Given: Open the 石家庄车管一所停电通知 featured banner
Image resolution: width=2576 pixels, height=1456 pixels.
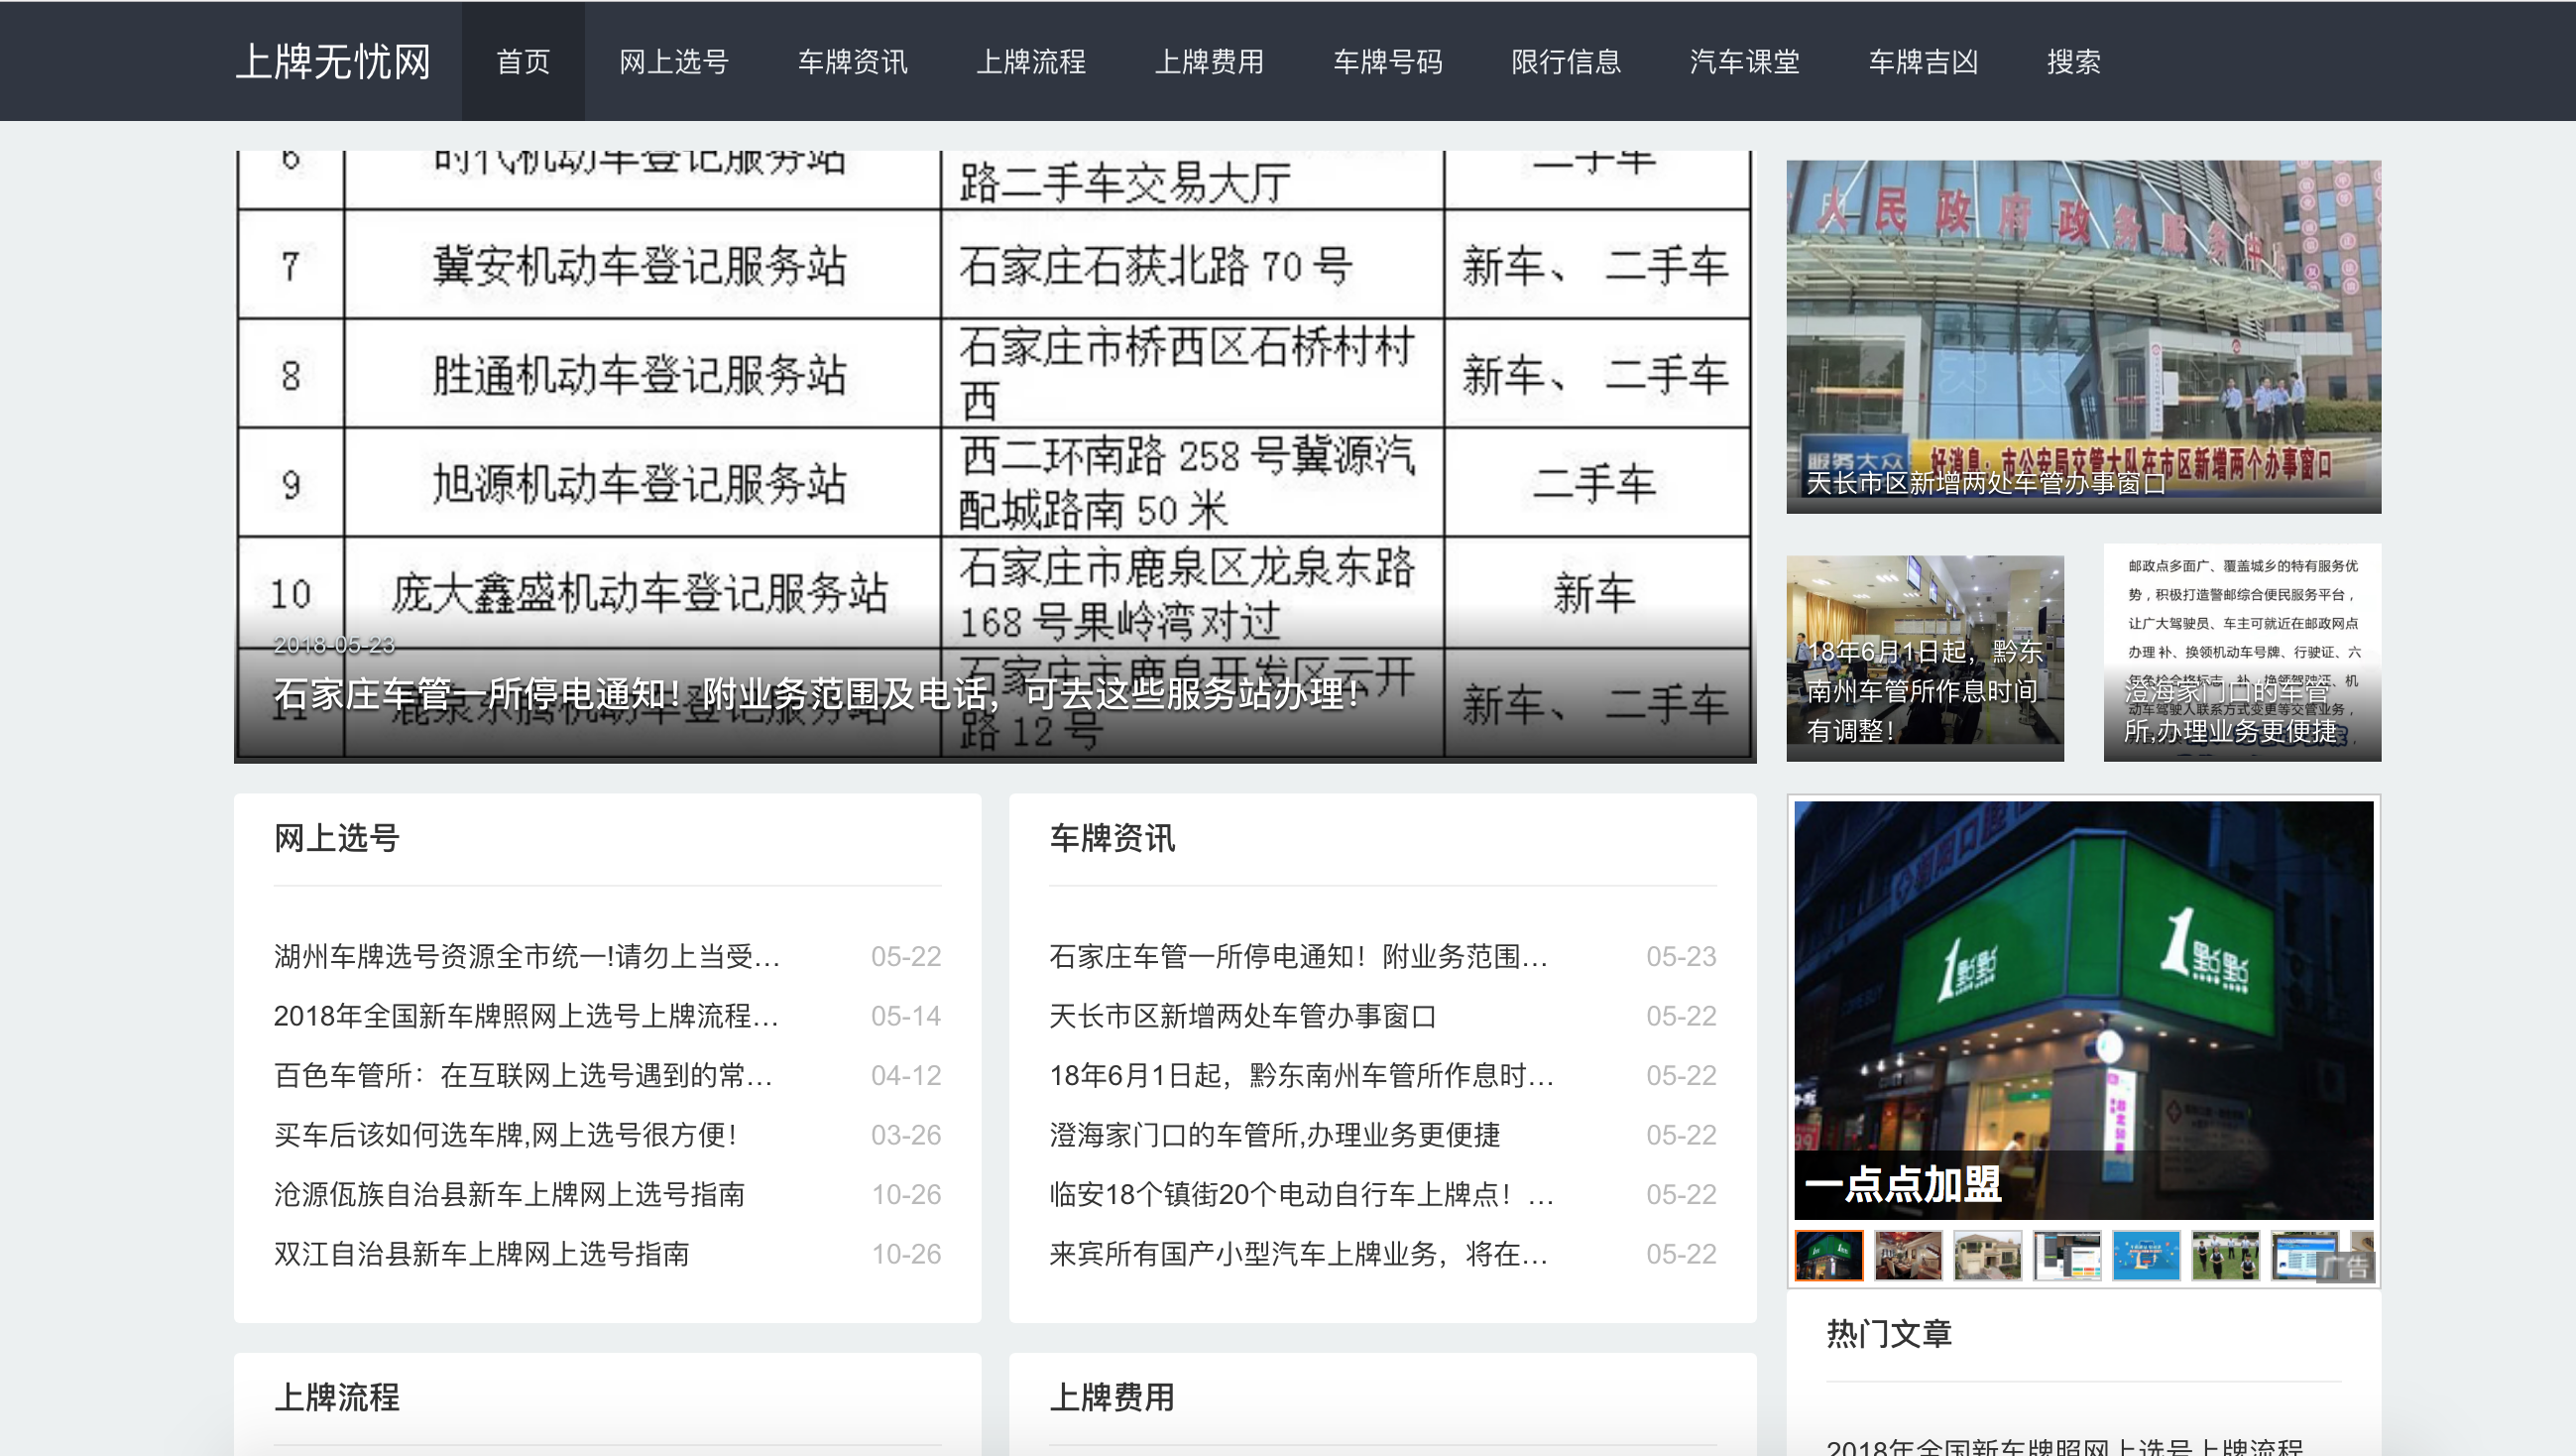Looking at the screenshot, I should (995, 457).
